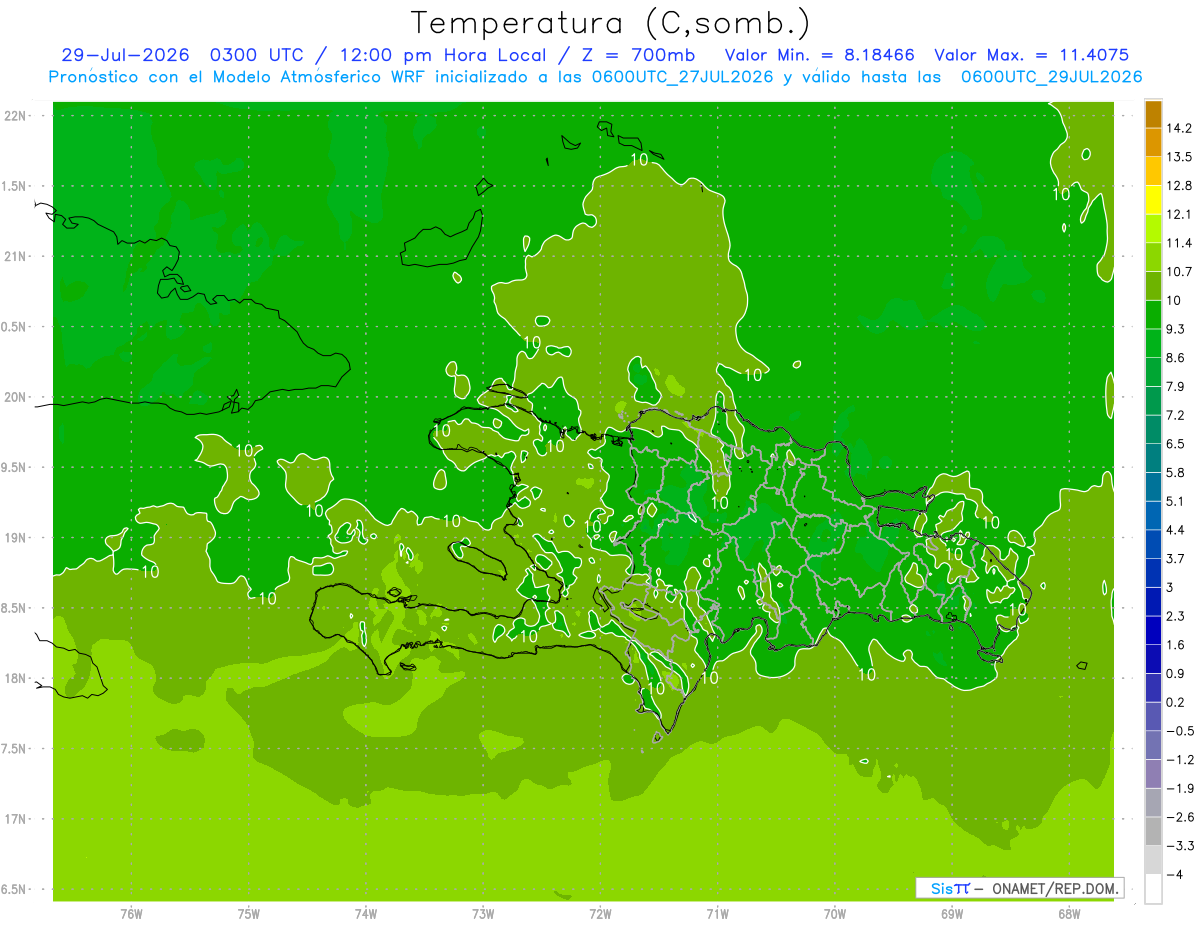Click the green legend swatch between 9.3 and 10
Screen dimensions: 1200x927
[x=1153, y=314]
